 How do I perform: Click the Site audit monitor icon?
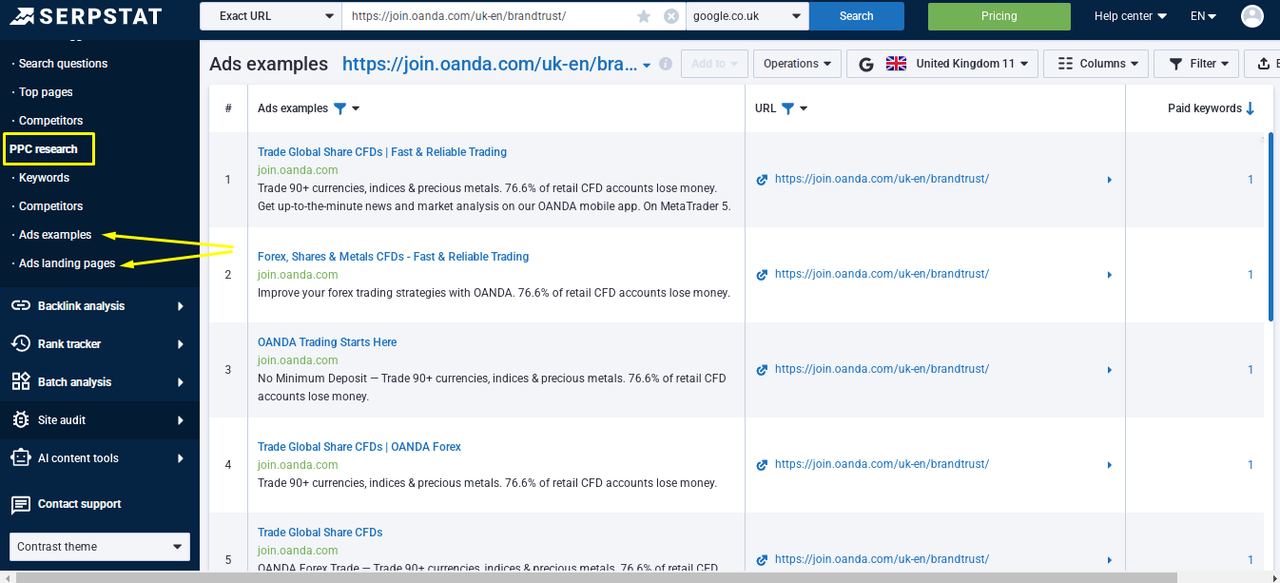(x=21, y=420)
